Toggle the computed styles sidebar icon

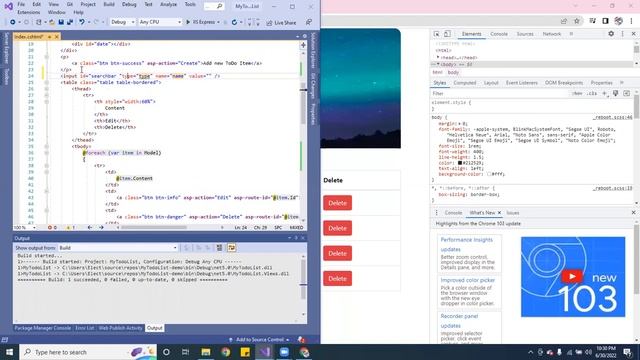point(627,93)
